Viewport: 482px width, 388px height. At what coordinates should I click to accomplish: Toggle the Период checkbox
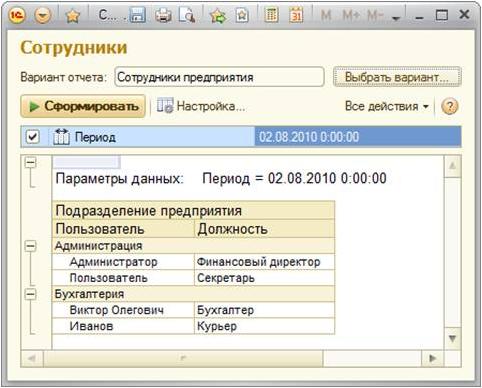pos(33,137)
